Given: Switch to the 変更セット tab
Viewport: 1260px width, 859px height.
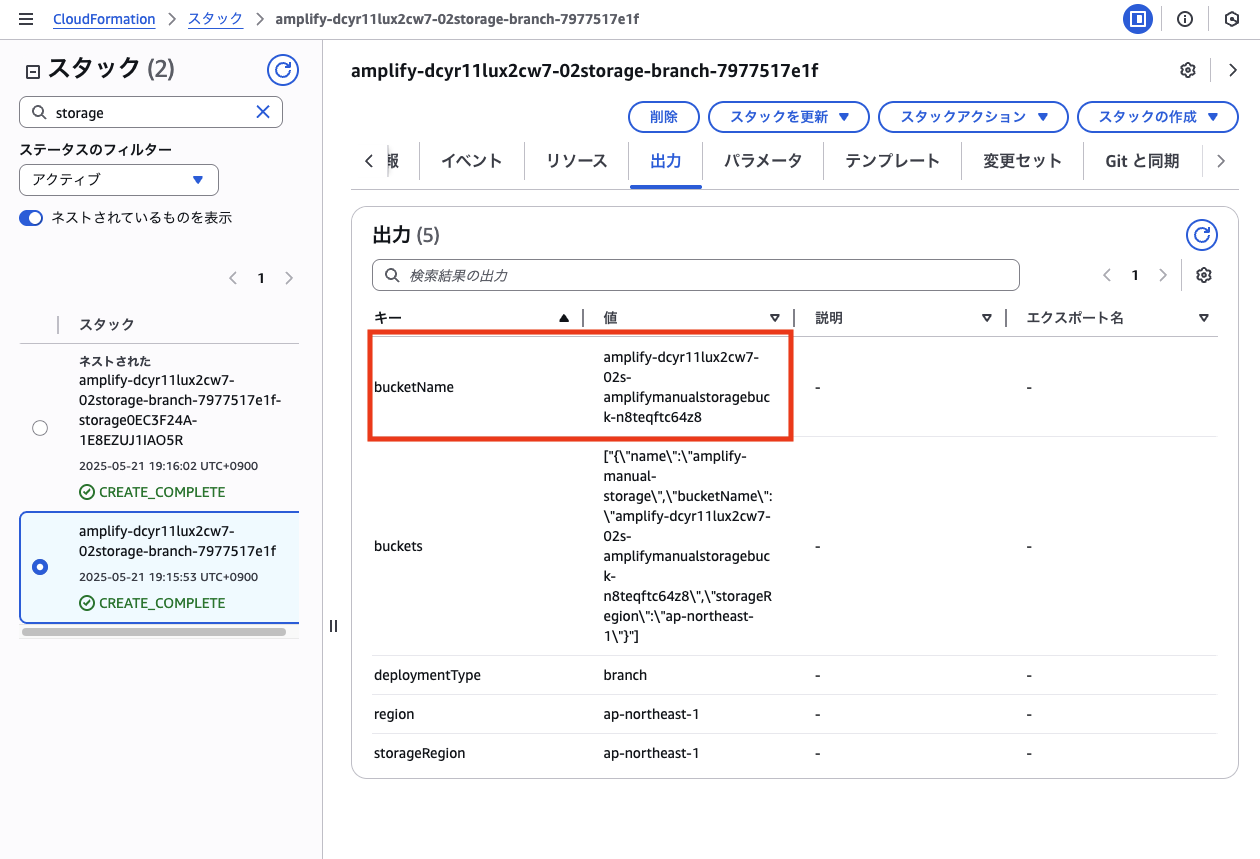Looking at the screenshot, I should [x=1022, y=161].
